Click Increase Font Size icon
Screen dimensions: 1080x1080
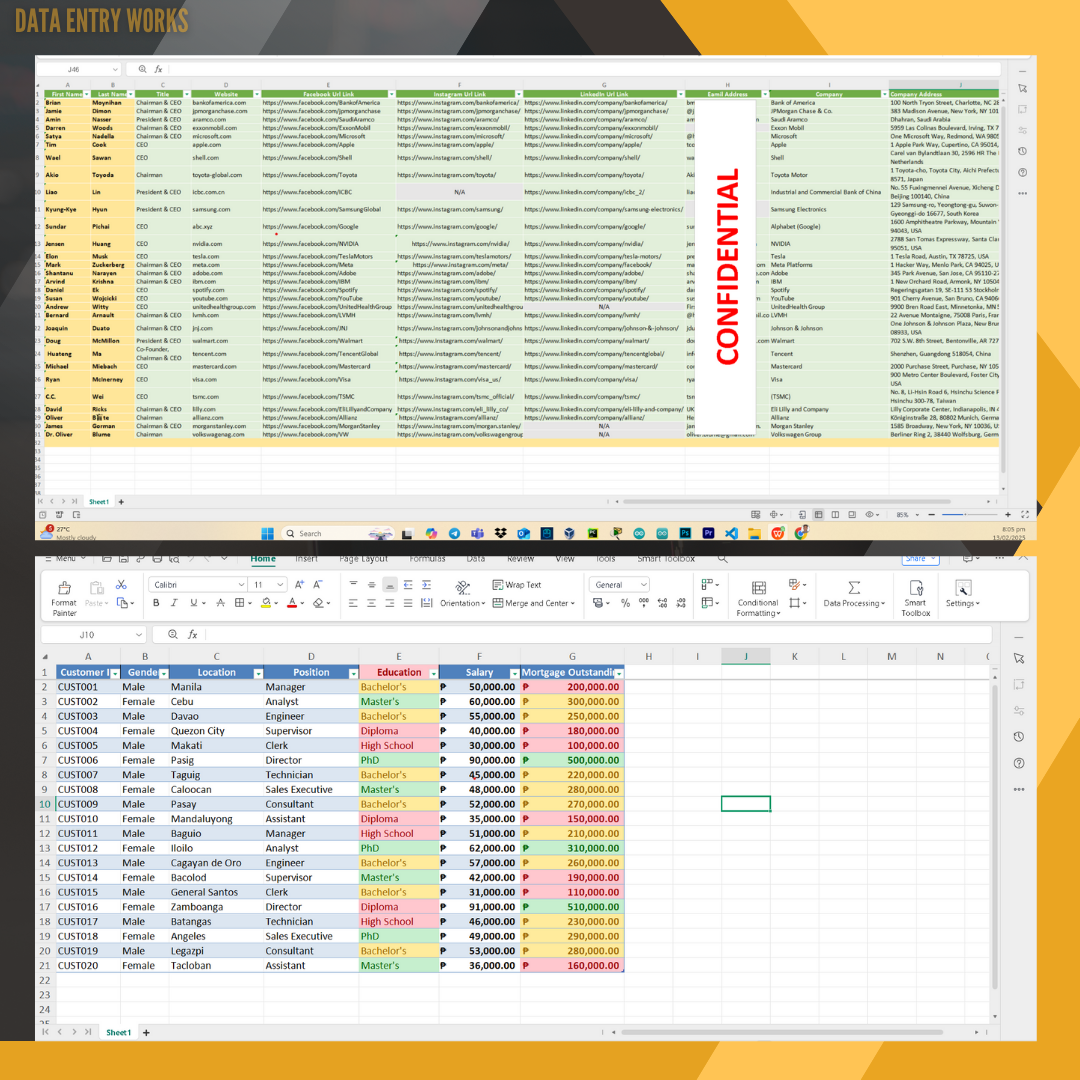point(300,584)
